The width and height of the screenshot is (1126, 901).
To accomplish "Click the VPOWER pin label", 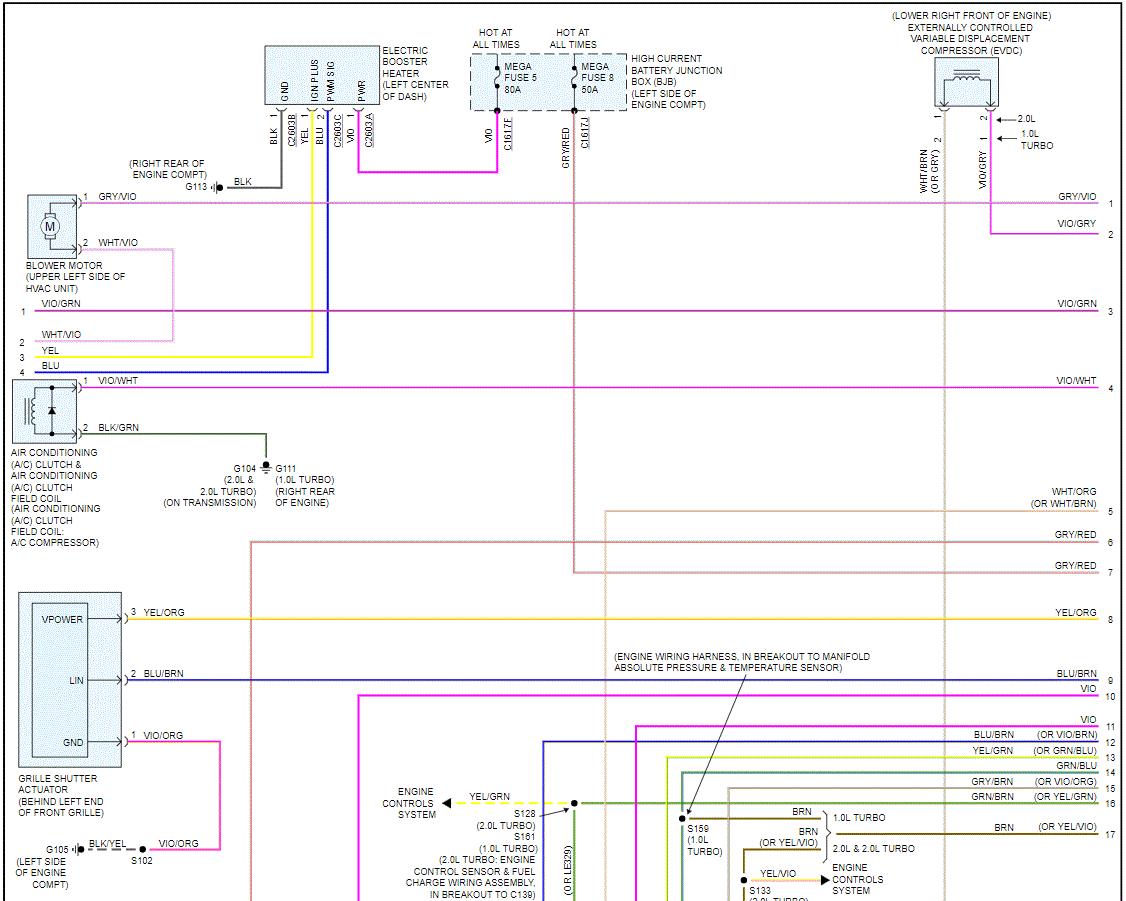I will (x=62, y=619).
